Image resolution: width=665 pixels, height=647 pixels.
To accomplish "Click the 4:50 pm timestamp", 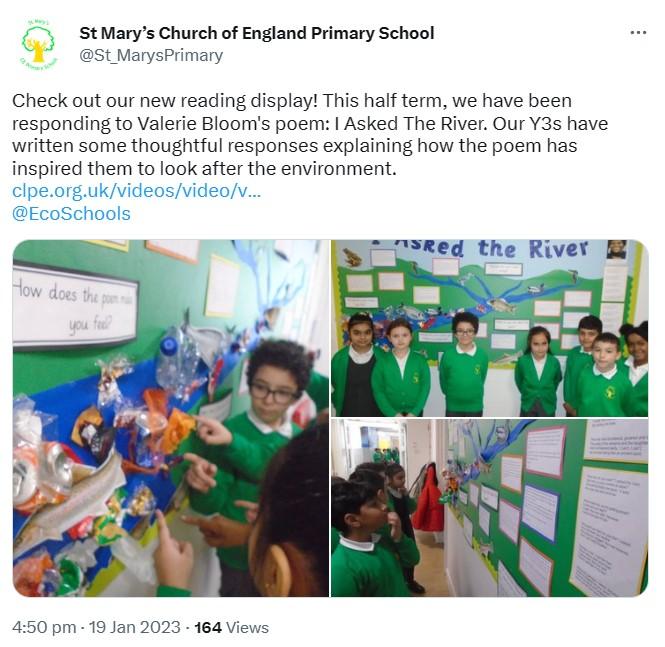I will (x=44, y=627).
